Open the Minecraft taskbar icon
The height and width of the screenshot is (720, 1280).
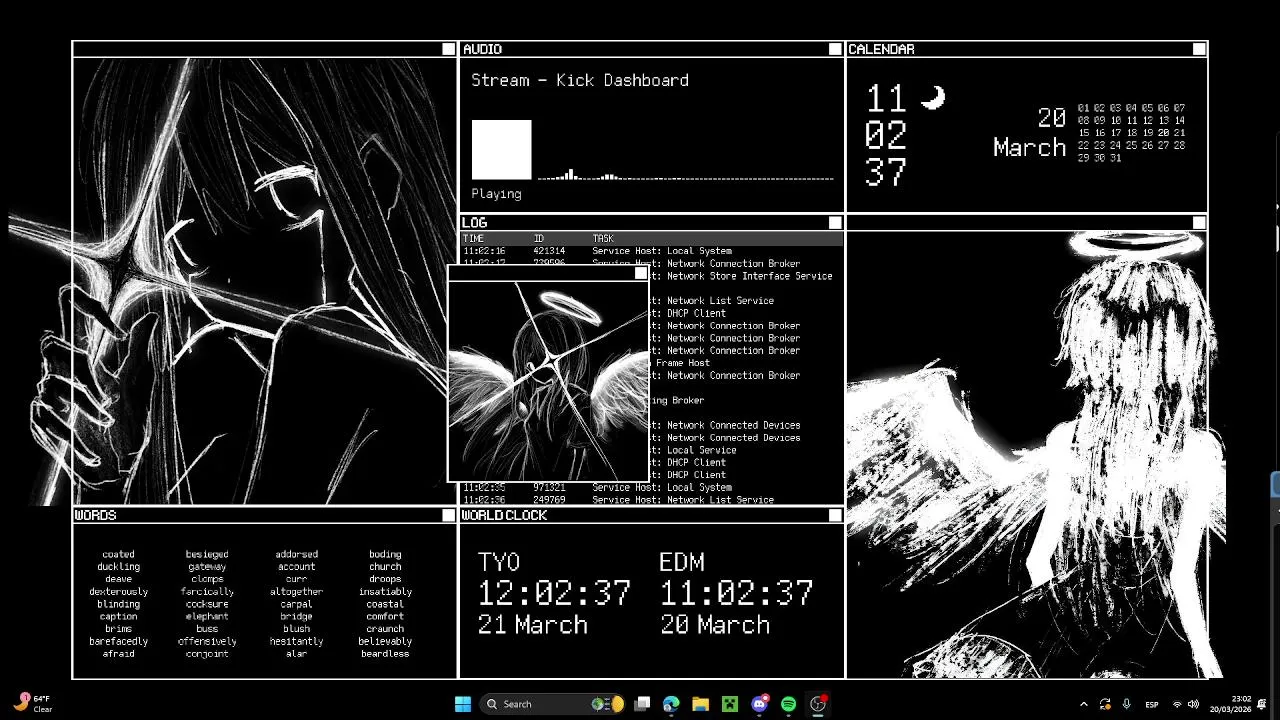click(x=730, y=704)
